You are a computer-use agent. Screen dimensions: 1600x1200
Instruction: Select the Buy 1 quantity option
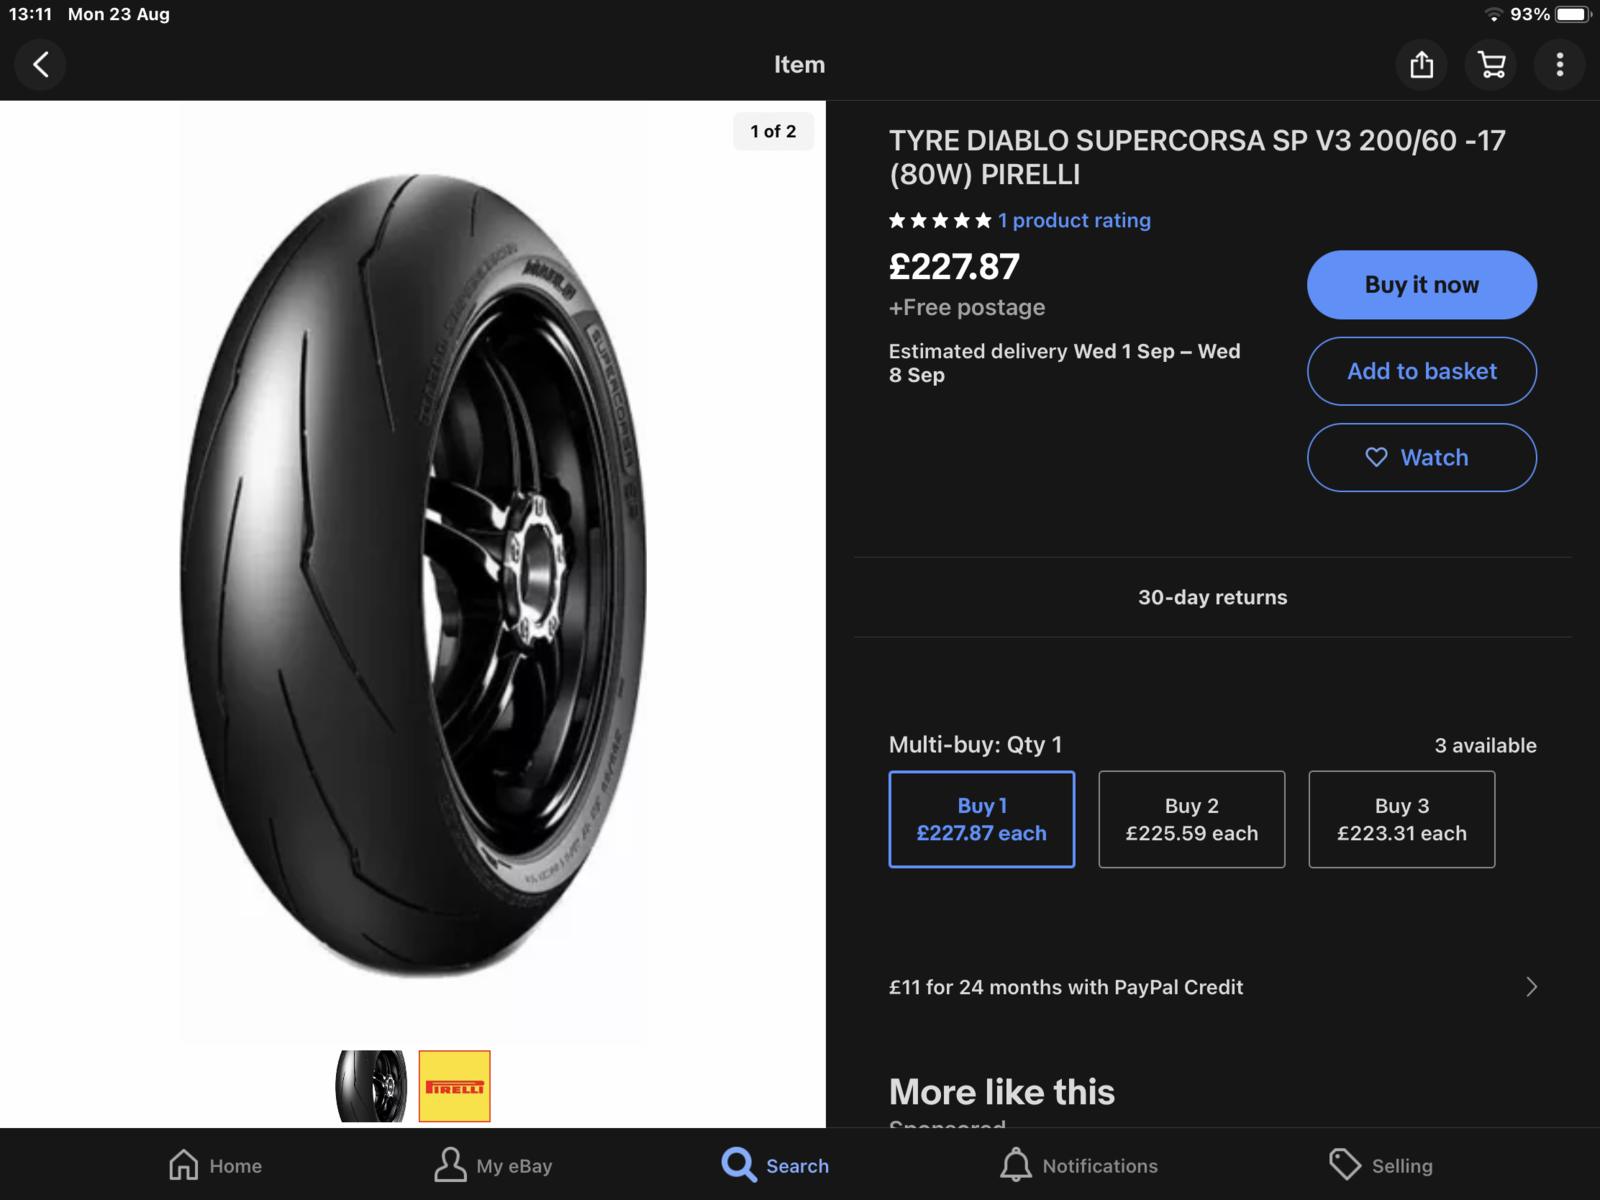[x=981, y=819]
